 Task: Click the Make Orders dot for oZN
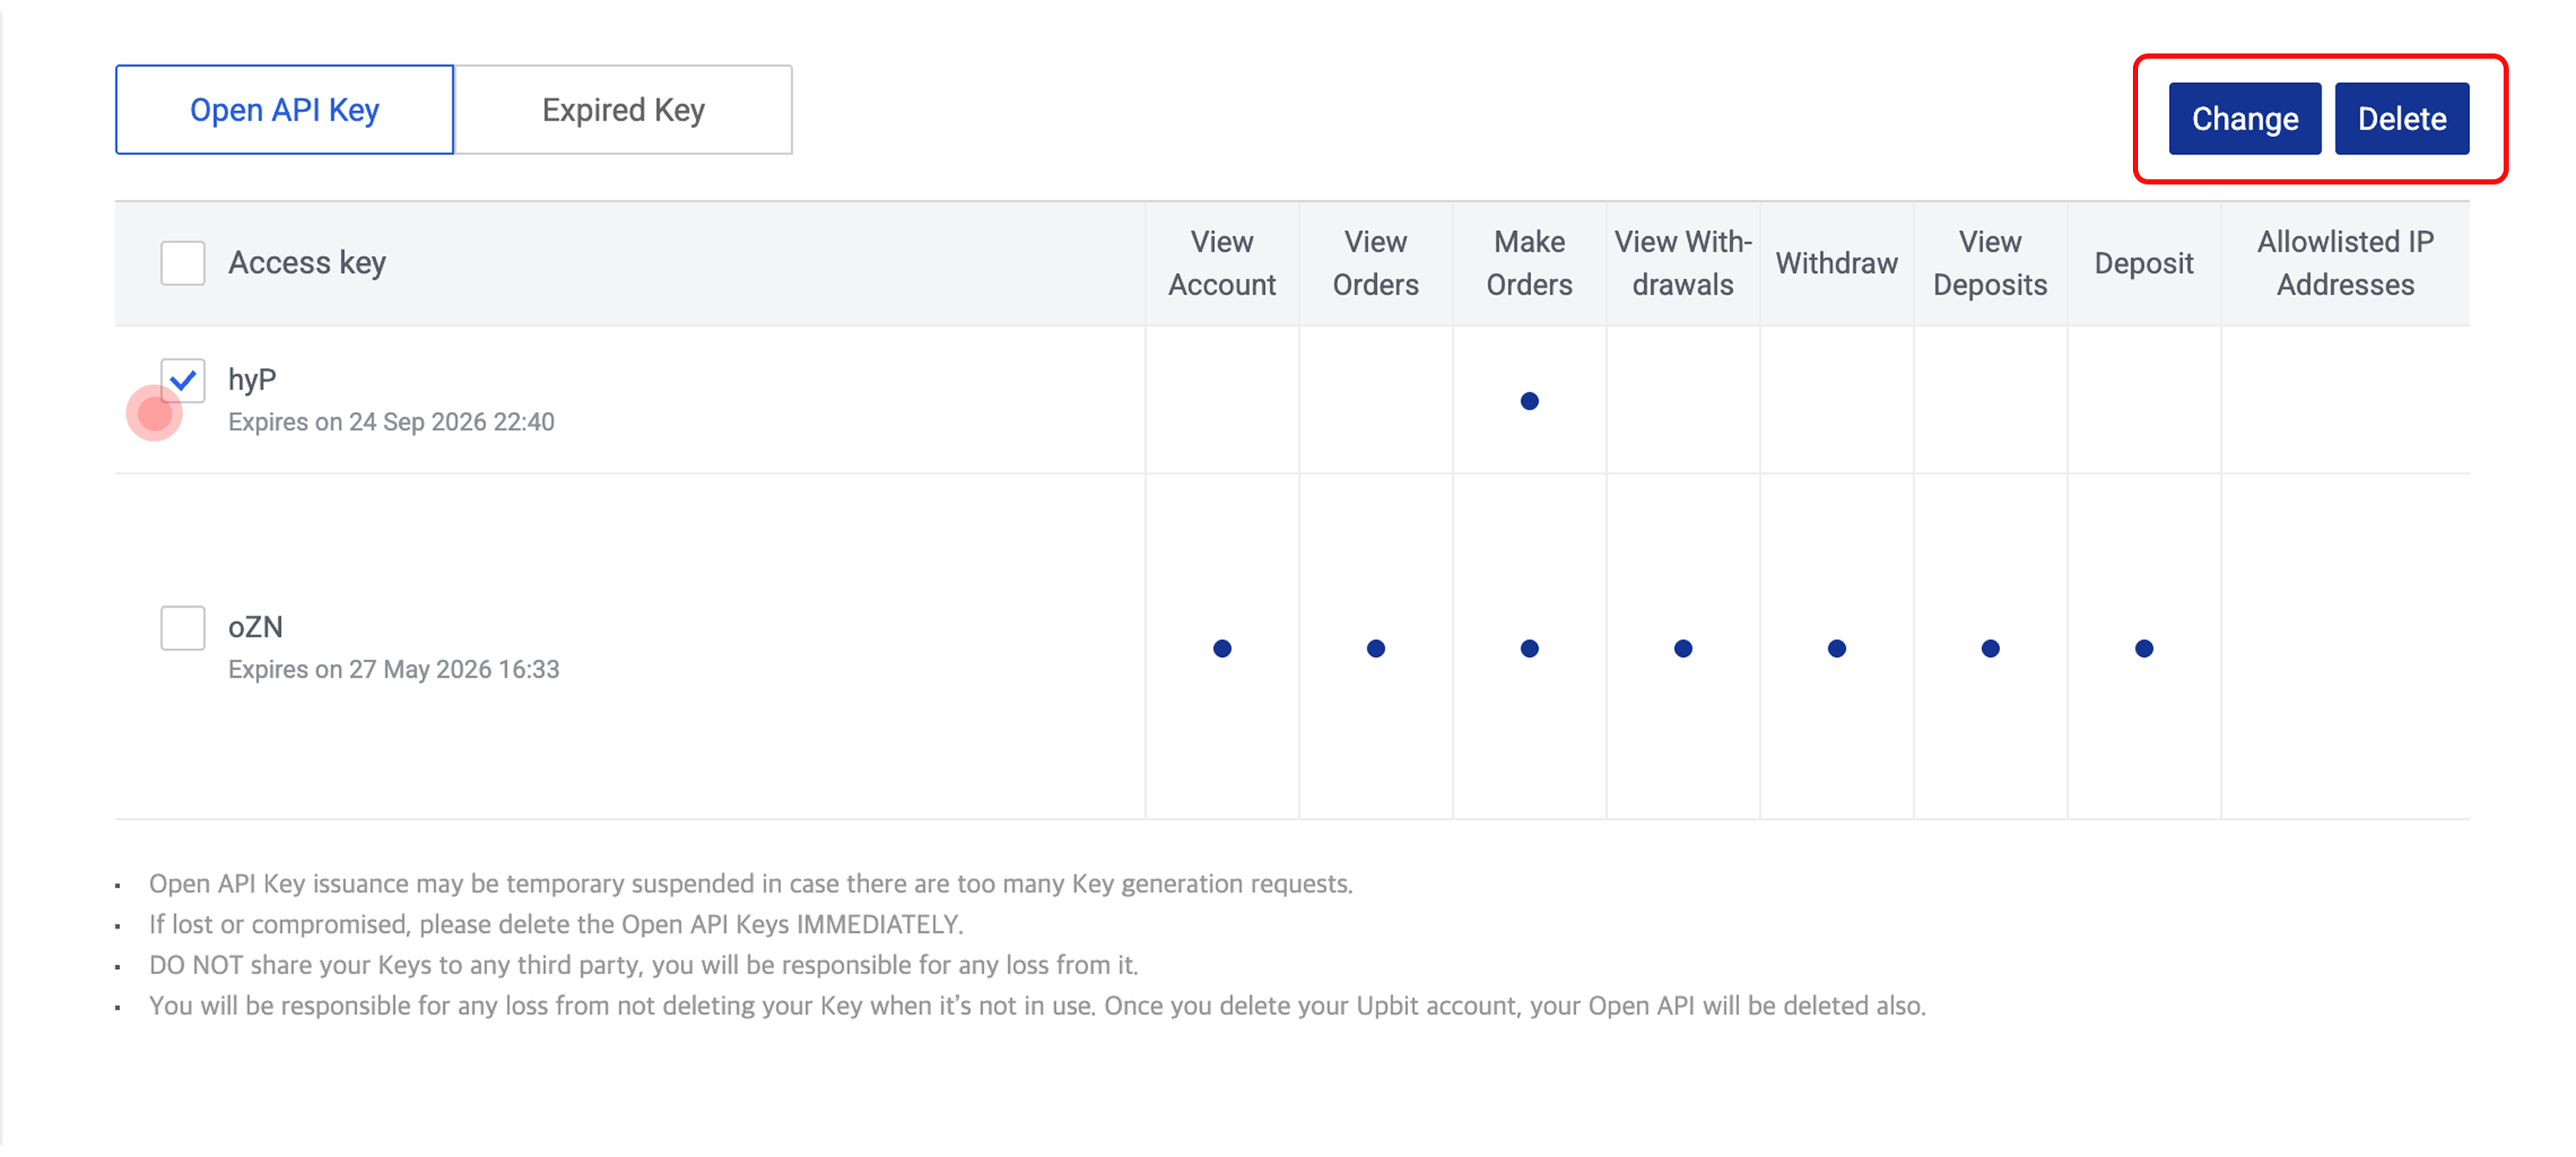coord(1529,648)
